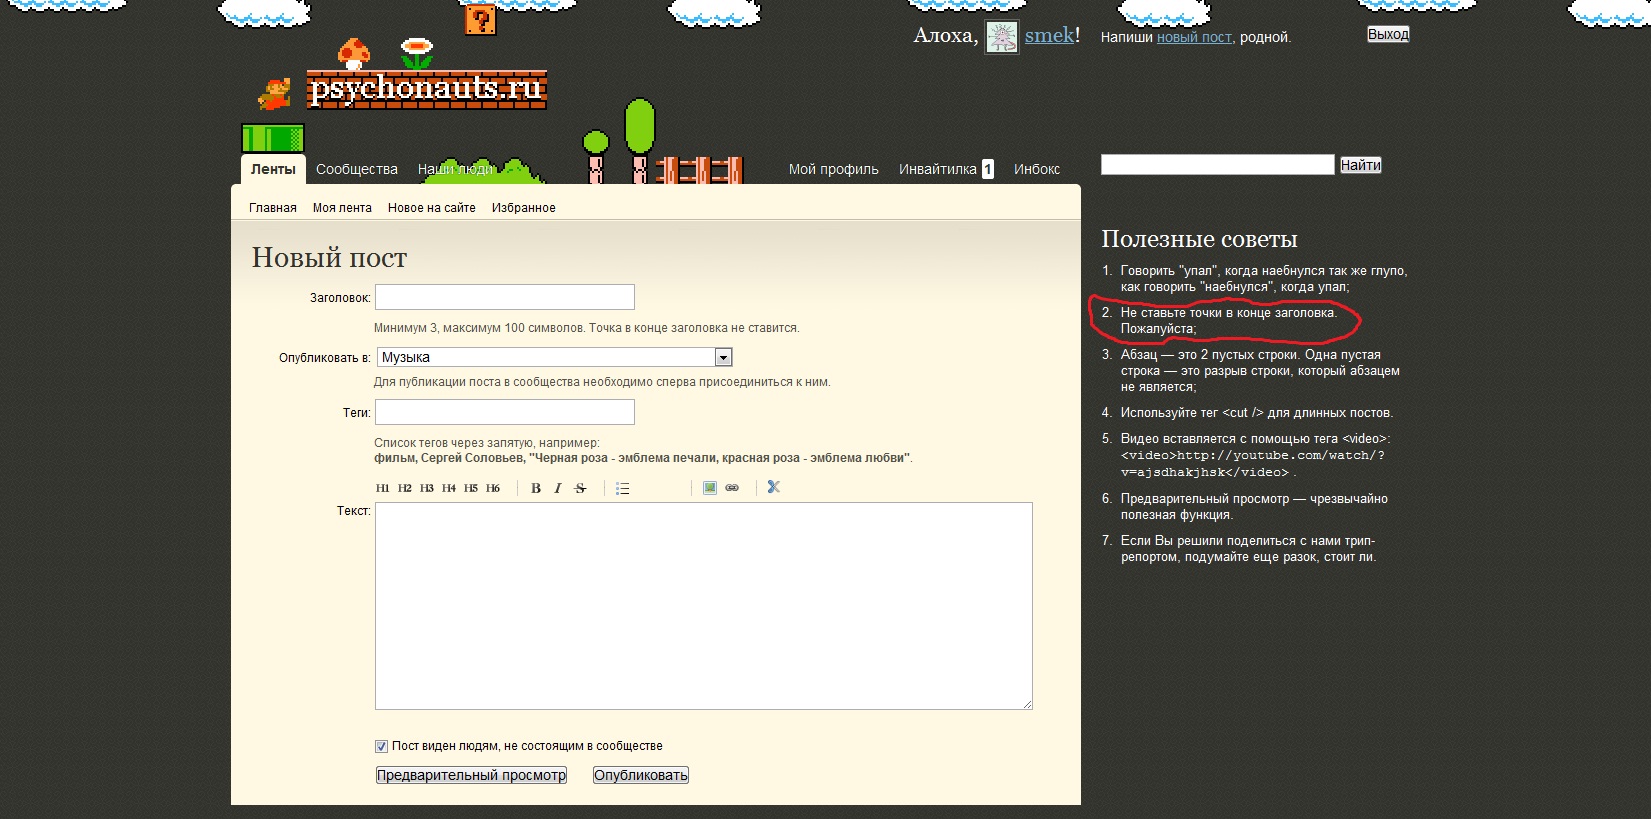Image resolution: width=1651 pixels, height=819 pixels.
Task: Switch to the Ленты tab
Action: (273, 169)
